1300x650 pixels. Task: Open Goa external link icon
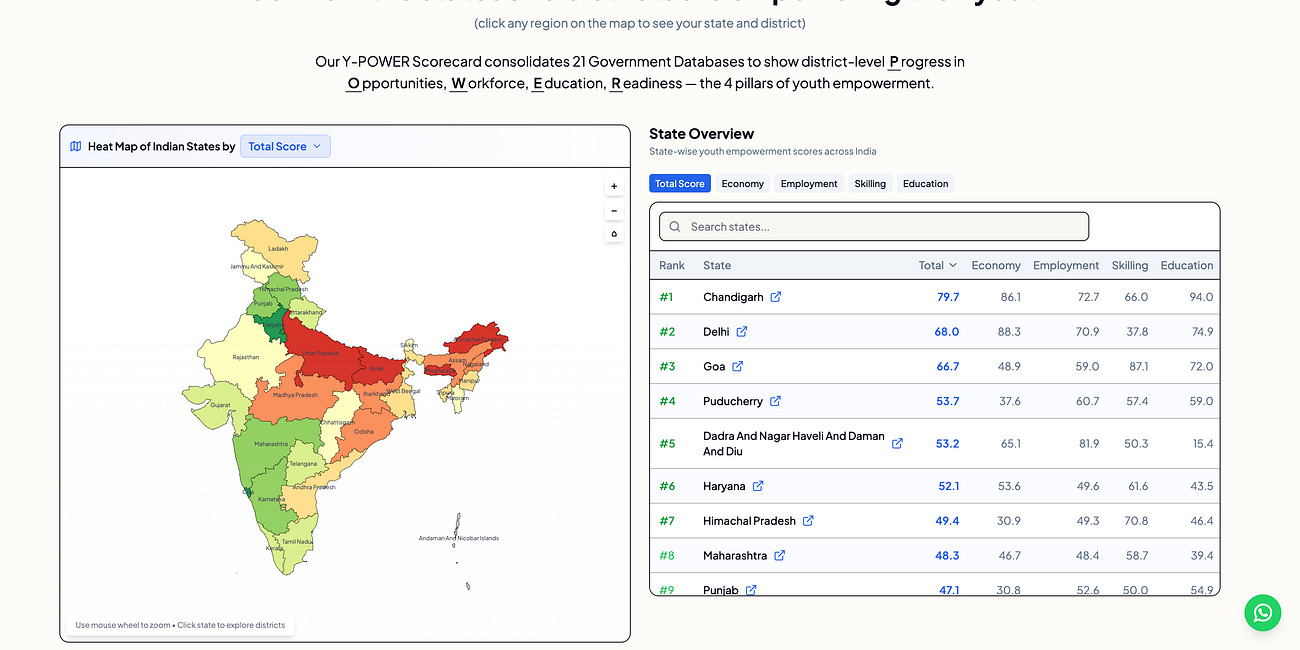click(738, 367)
